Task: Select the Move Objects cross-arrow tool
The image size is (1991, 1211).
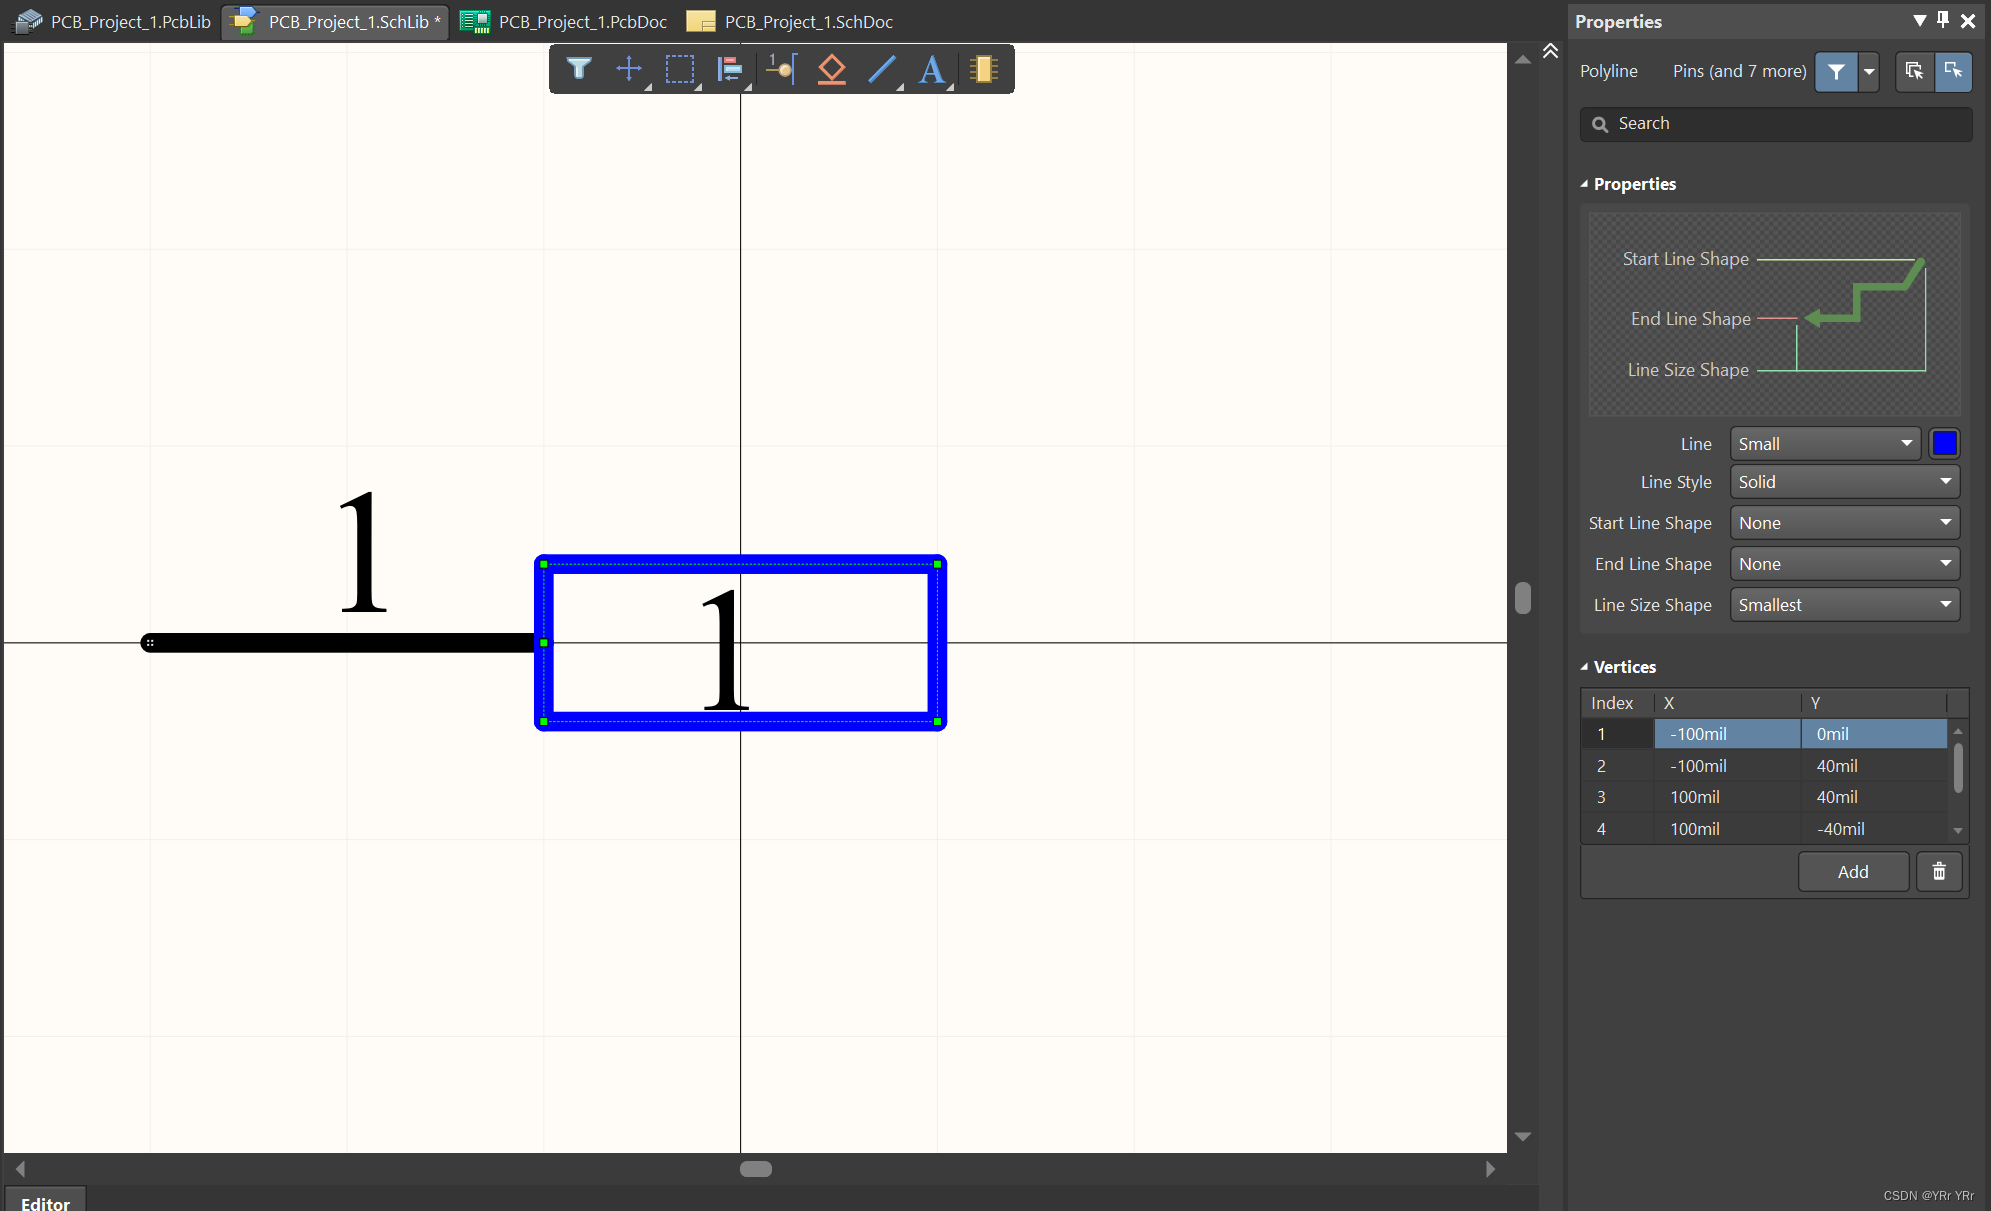Action: pyautogui.click(x=629, y=69)
